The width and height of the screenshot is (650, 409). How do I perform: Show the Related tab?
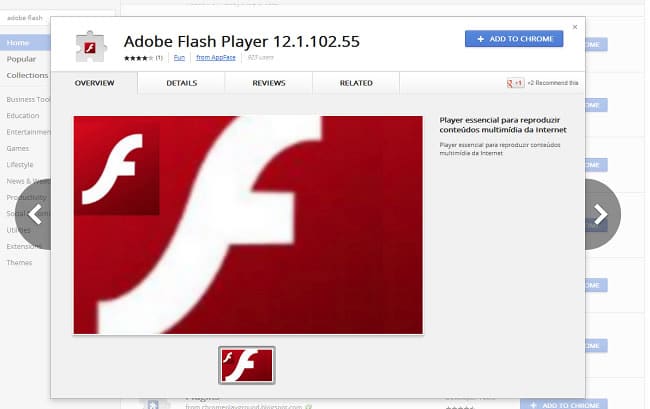tap(355, 83)
